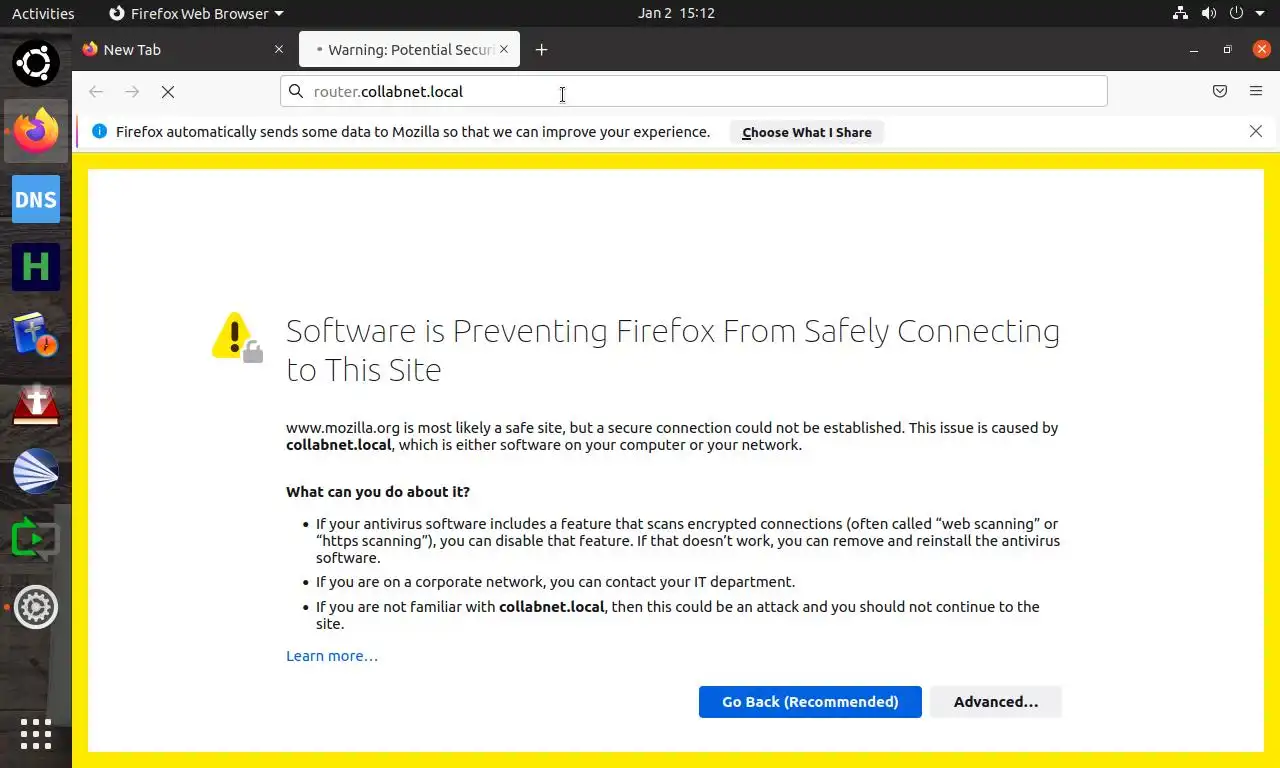This screenshot has height=768, width=1280.
Task: Launch the green screen recorder dock icon
Action: tap(36, 539)
